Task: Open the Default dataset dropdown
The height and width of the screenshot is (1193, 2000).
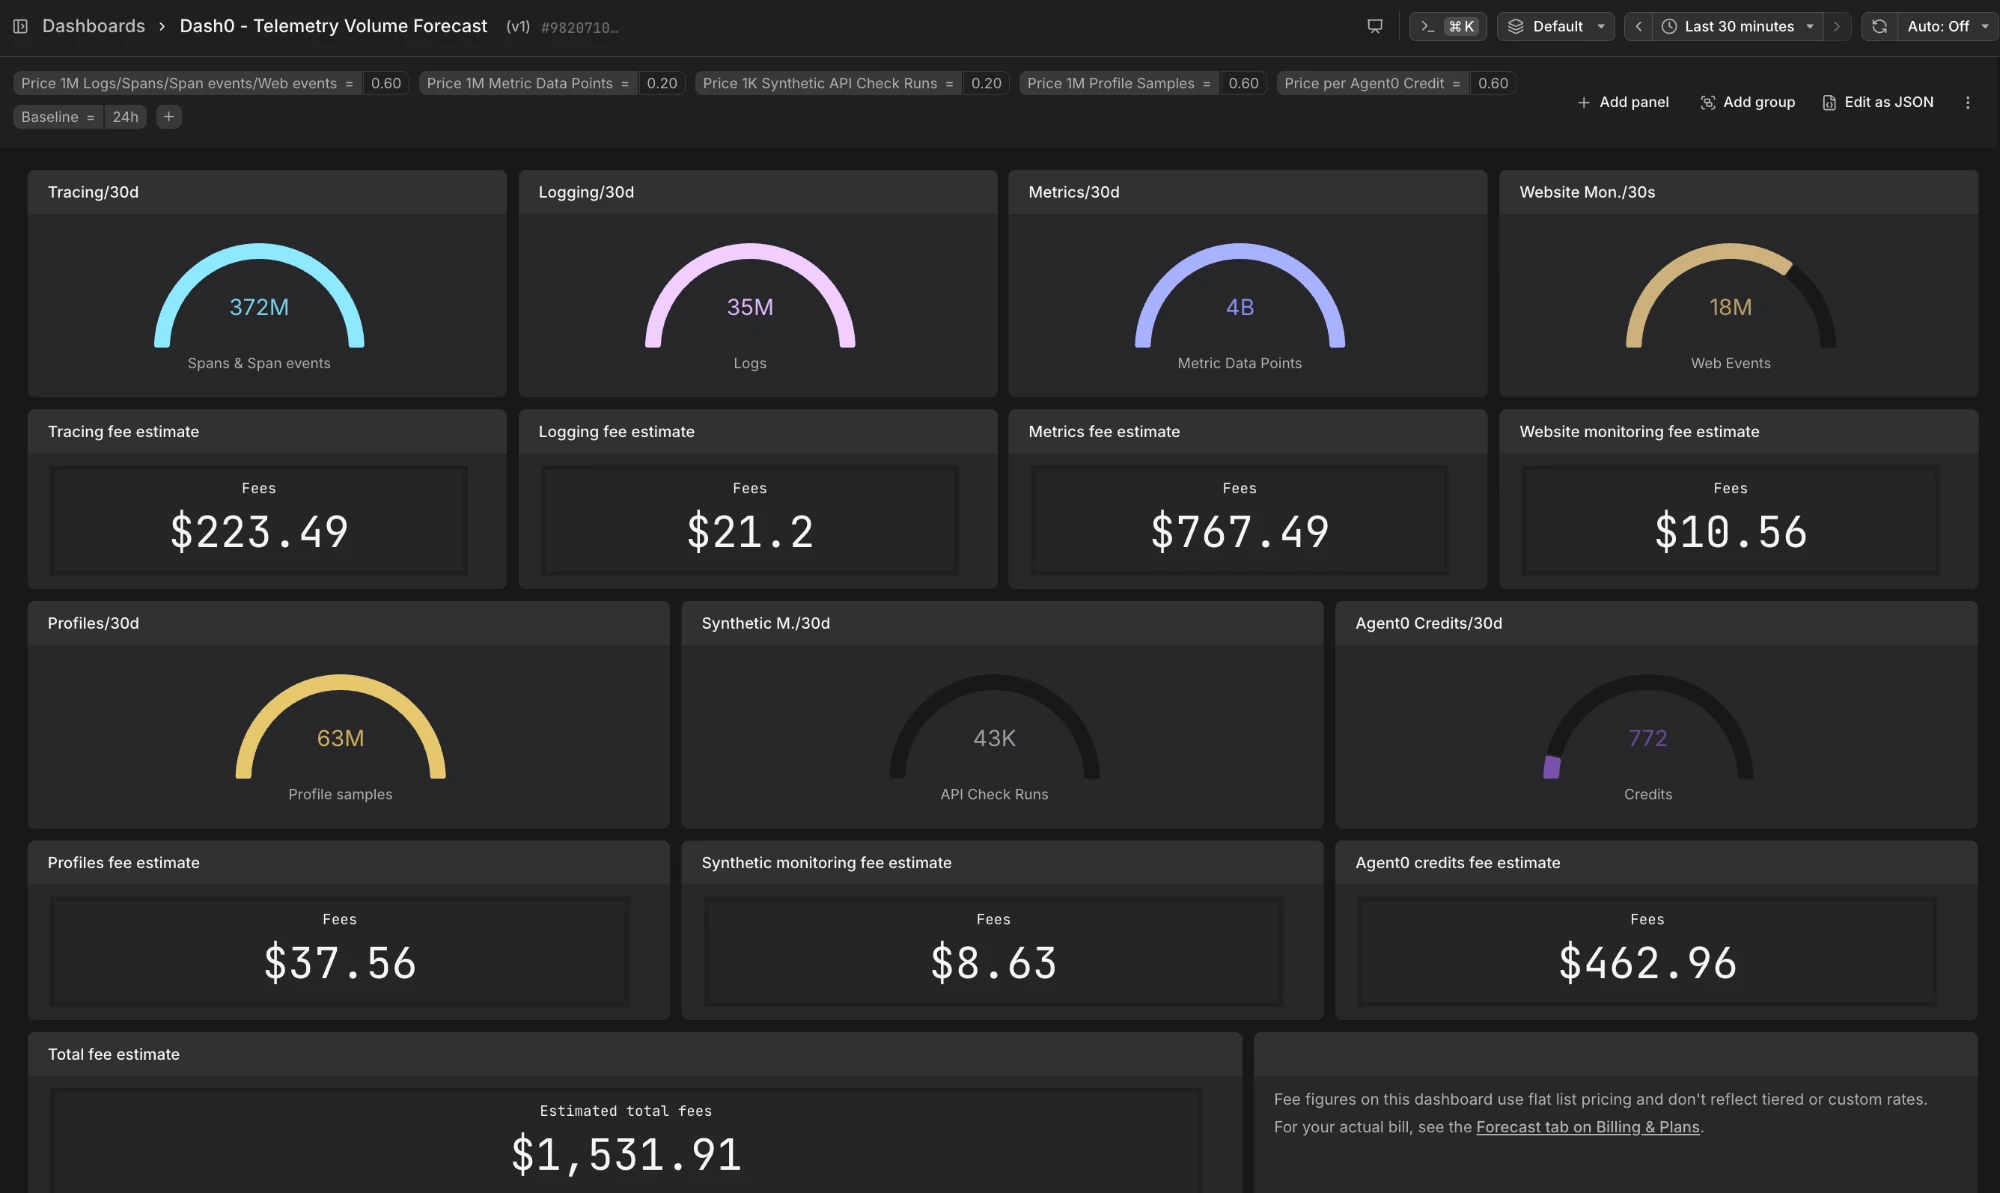Action: click(1555, 26)
